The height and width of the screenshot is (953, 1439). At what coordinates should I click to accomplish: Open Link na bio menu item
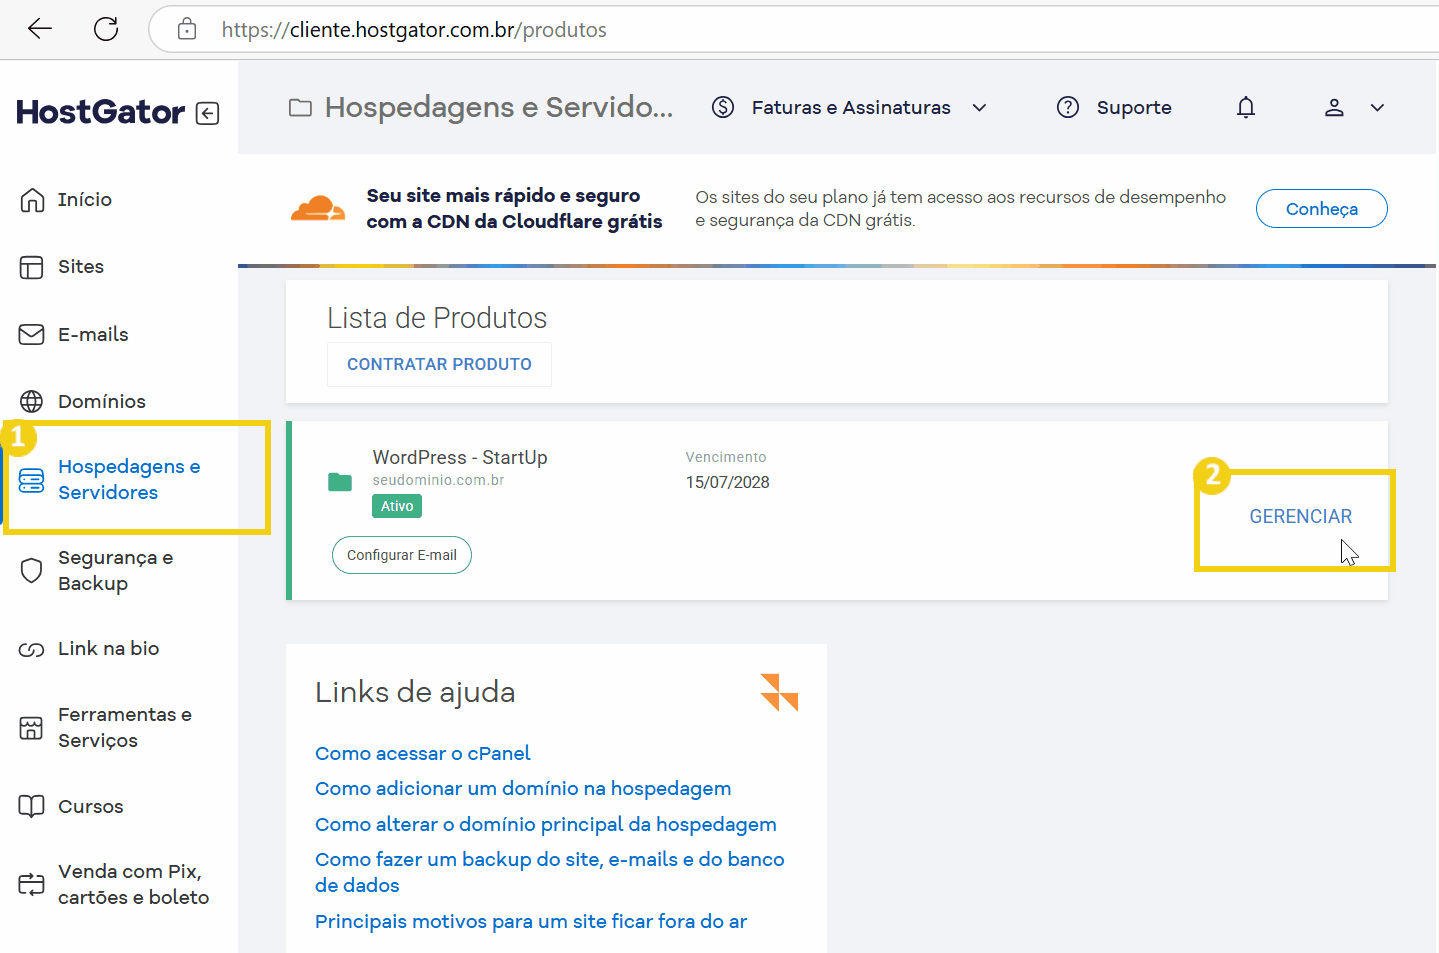pos(109,648)
